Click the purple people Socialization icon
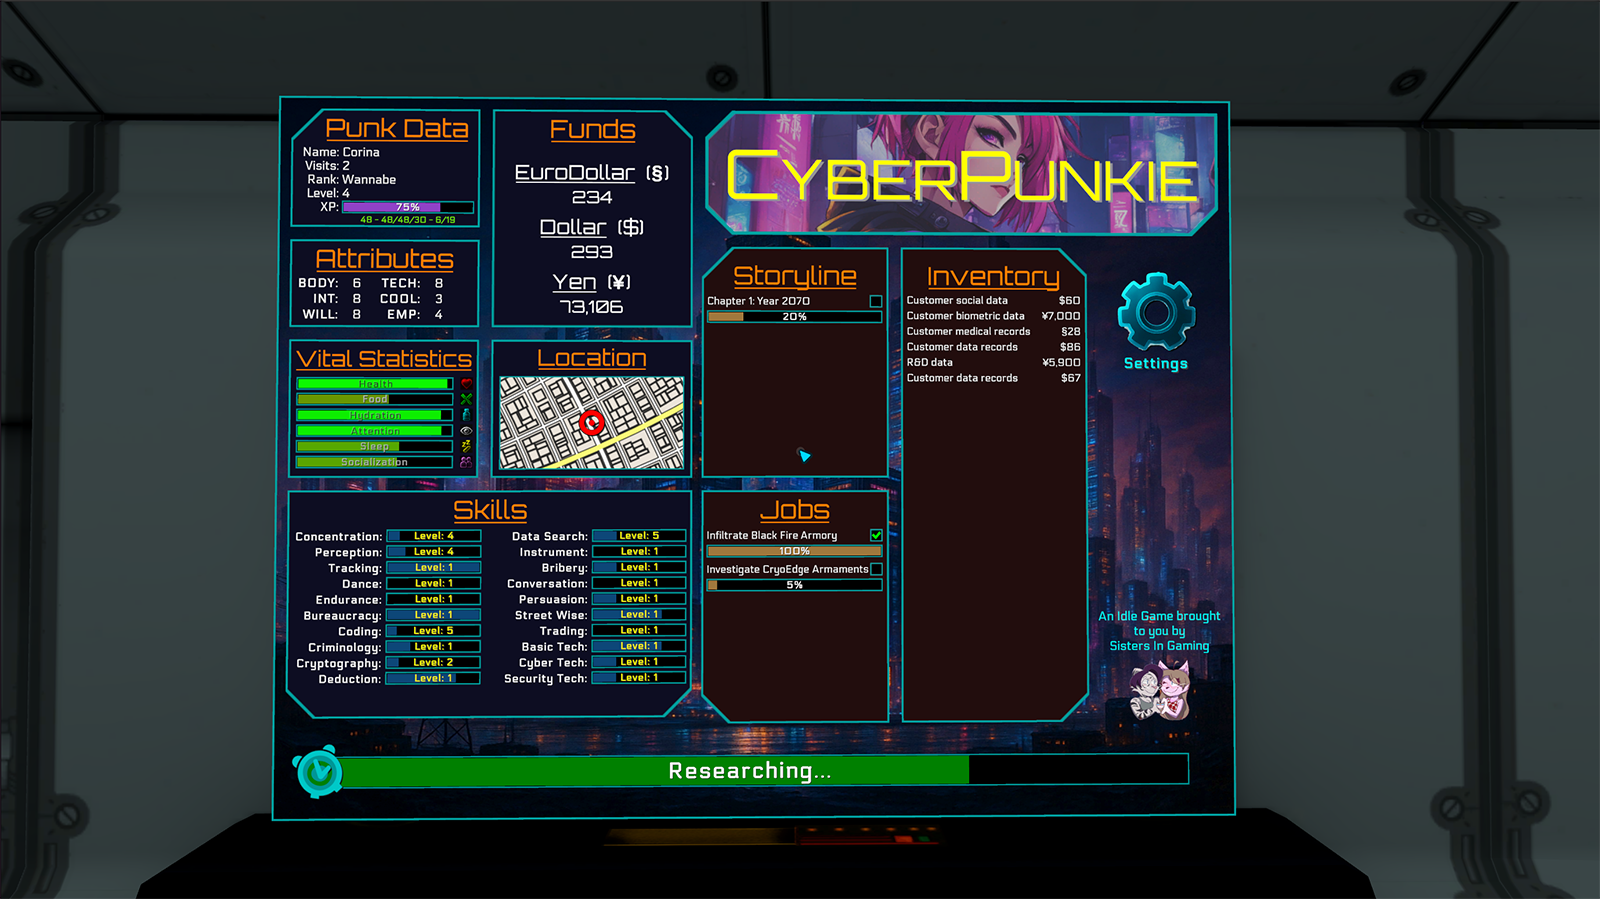 (466, 462)
